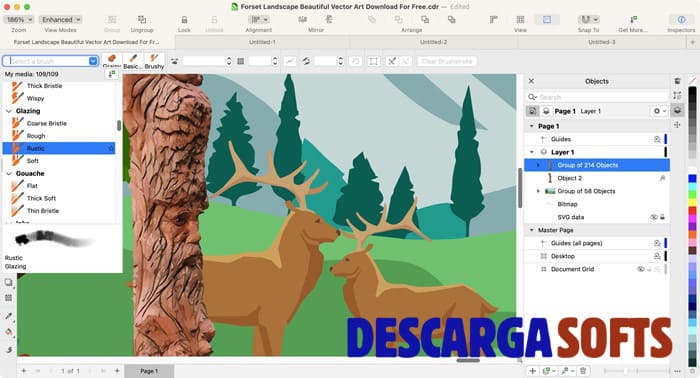Expand the Group of 58 Objects

538,191
